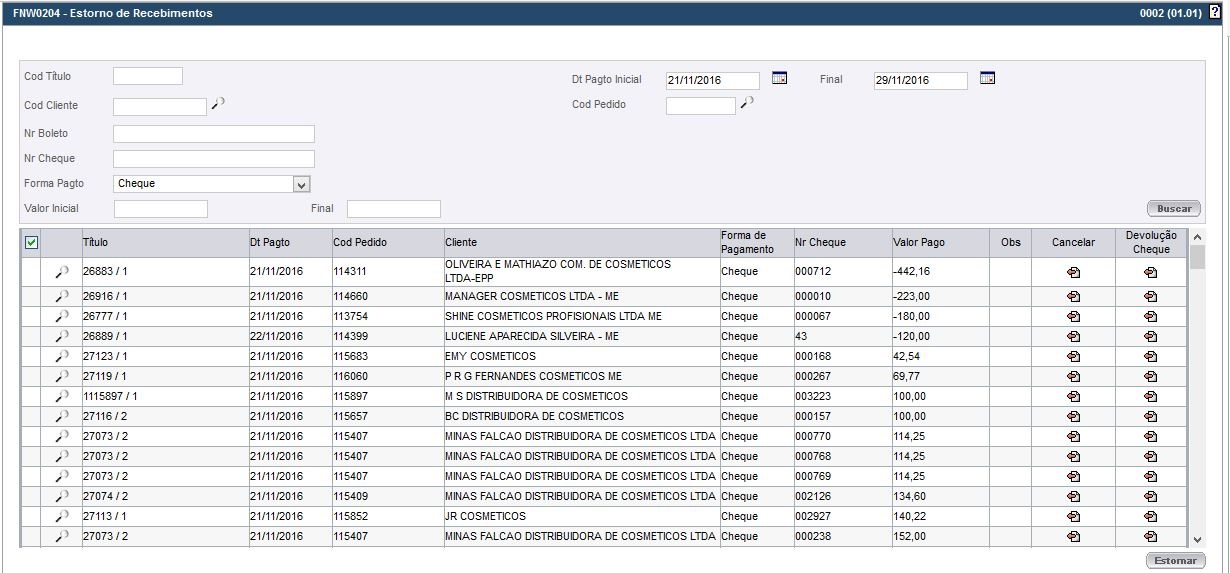View details of título 26883 / 1
1230x573 pixels.
(x=62, y=272)
